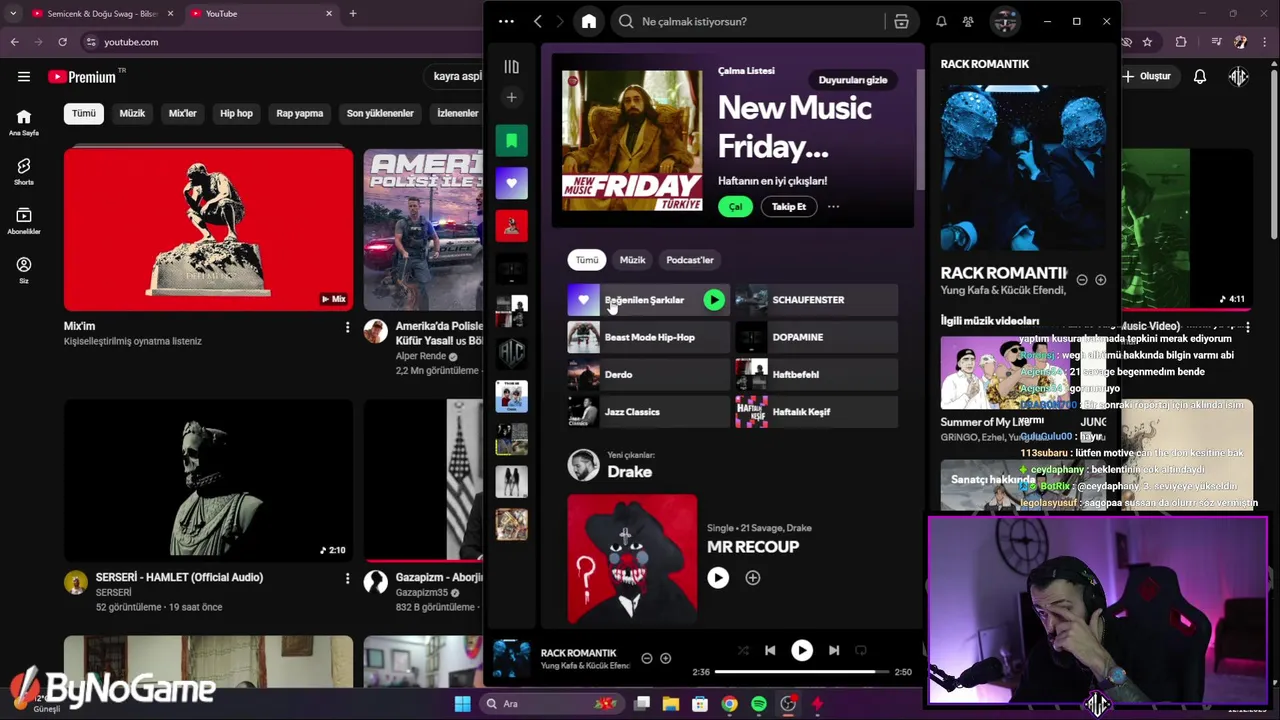This screenshot has width=1280, height=720.
Task: Toggle the play button in Spotify player bar
Action: pyautogui.click(x=802, y=650)
